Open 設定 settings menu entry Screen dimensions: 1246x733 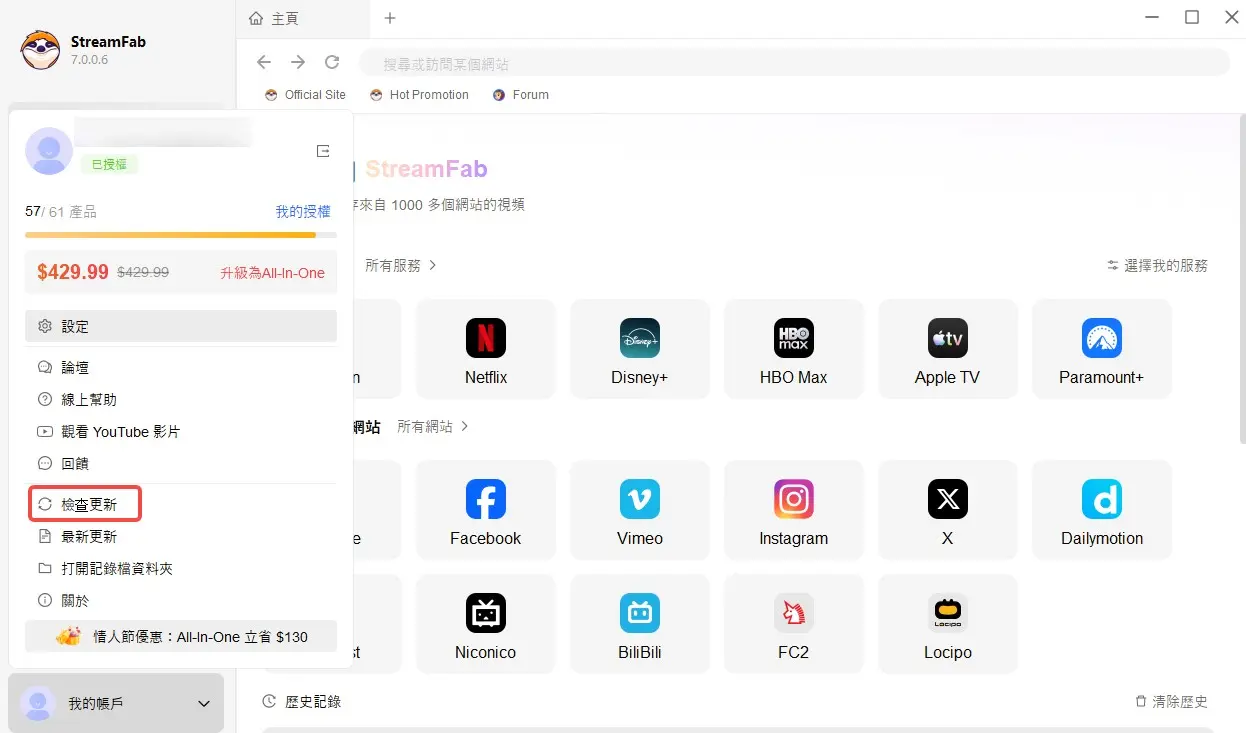(x=181, y=326)
